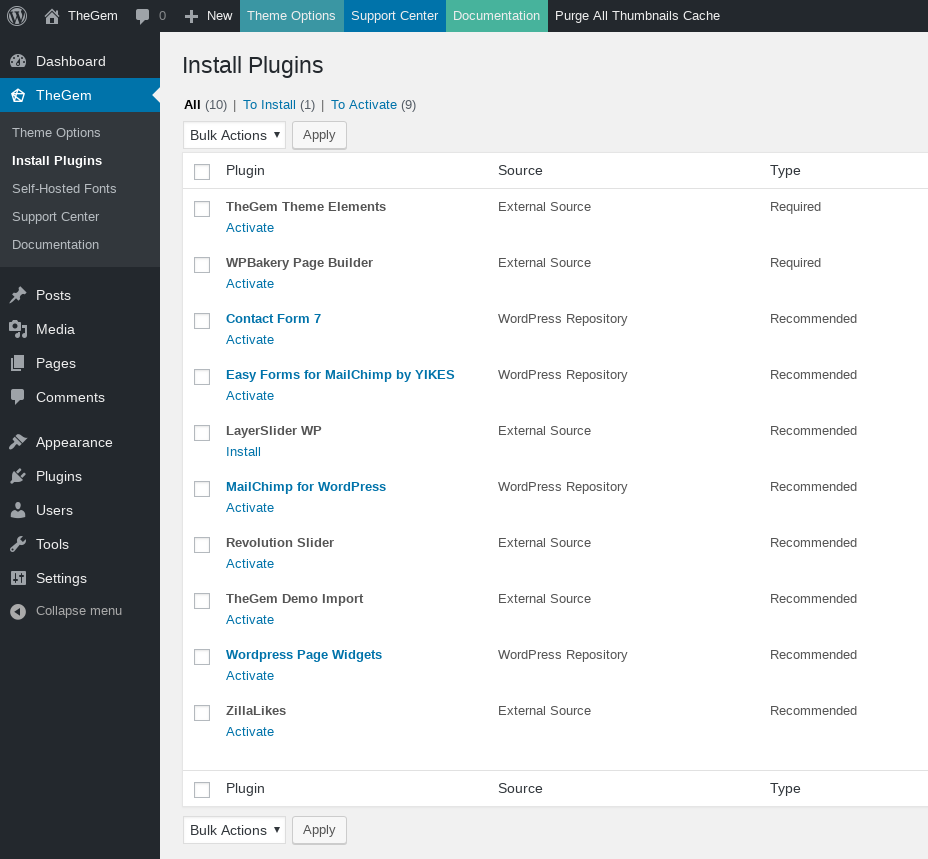Select the Tools wrench icon
Viewport: 928px width, 859px height.
[18, 544]
